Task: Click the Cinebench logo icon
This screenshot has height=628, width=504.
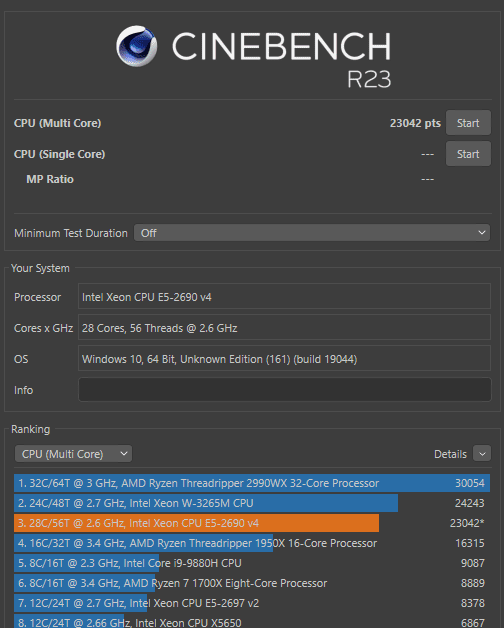Action: [x=136, y=46]
